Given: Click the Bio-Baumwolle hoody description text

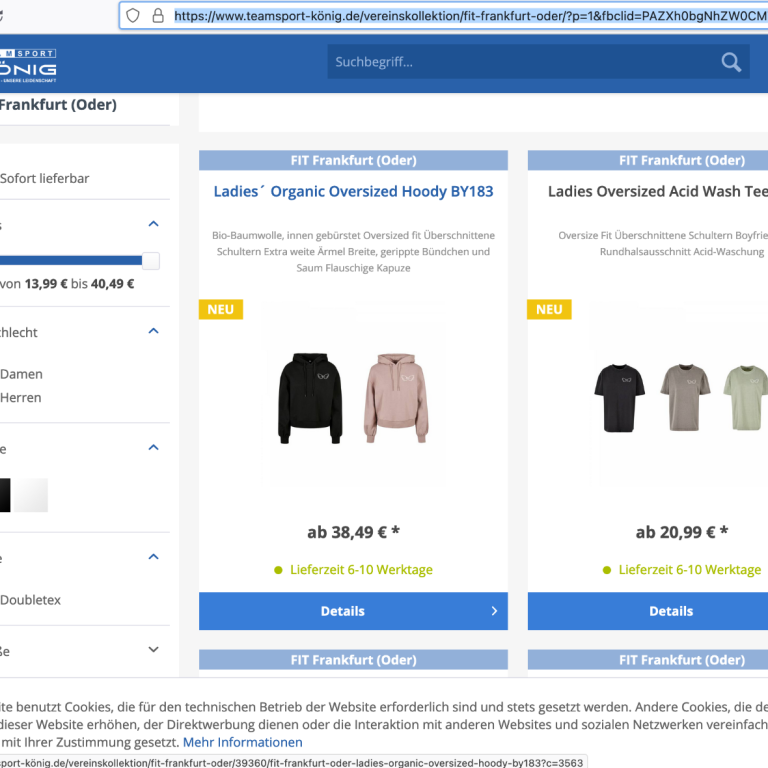Looking at the screenshot, I should click(x=353, y=252).
